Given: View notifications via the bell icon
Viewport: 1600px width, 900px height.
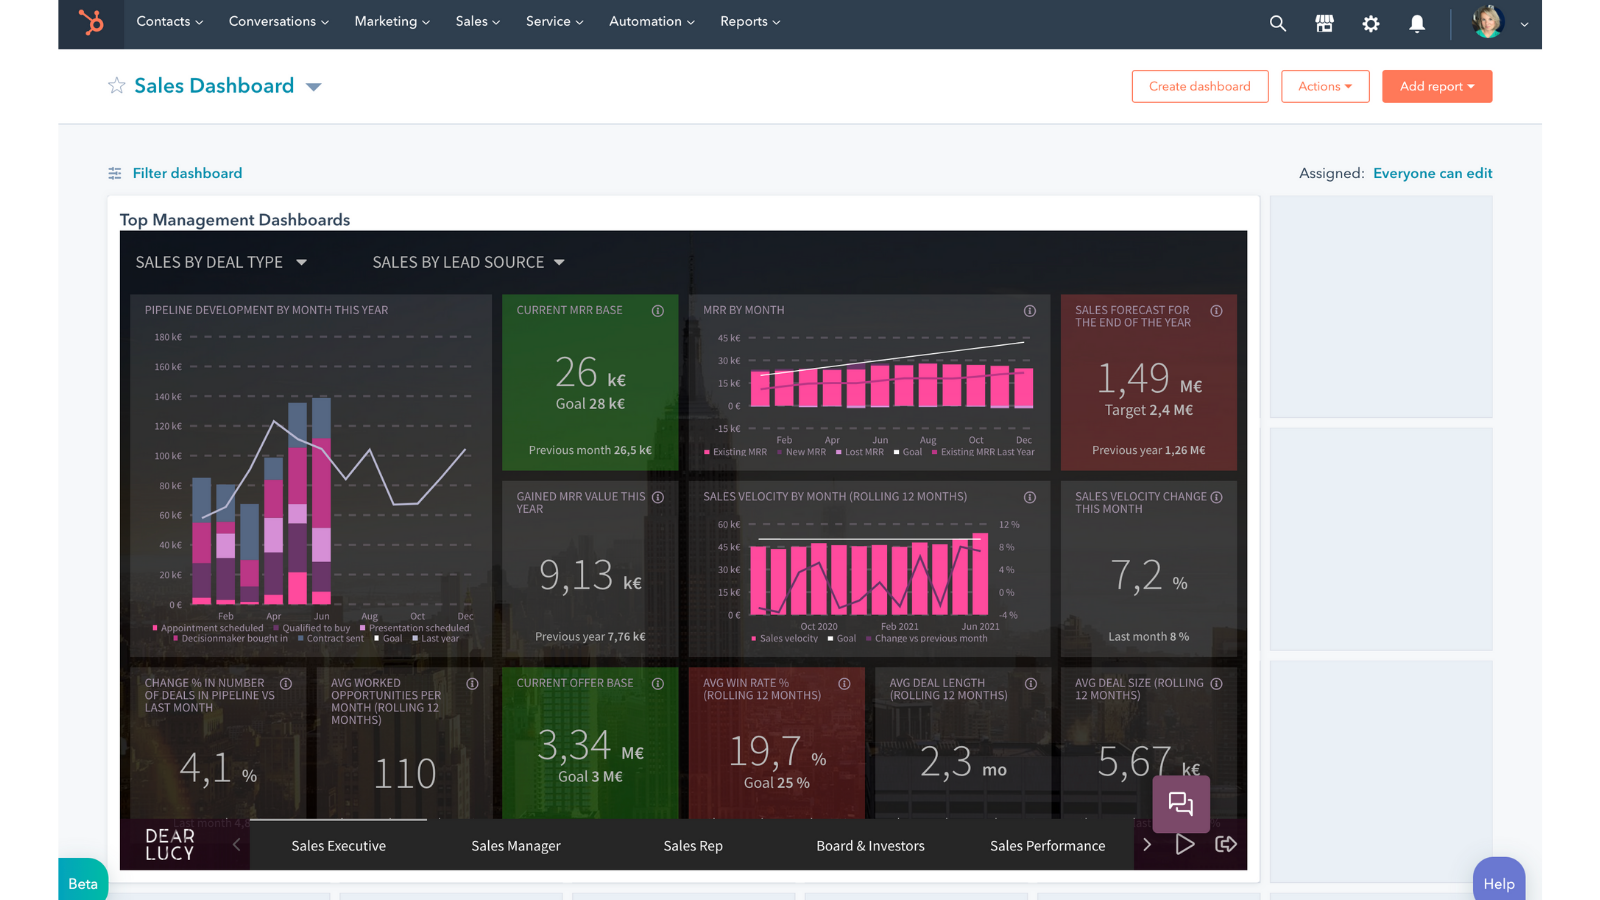Looking at the screenshot, I should [1417, 22].
